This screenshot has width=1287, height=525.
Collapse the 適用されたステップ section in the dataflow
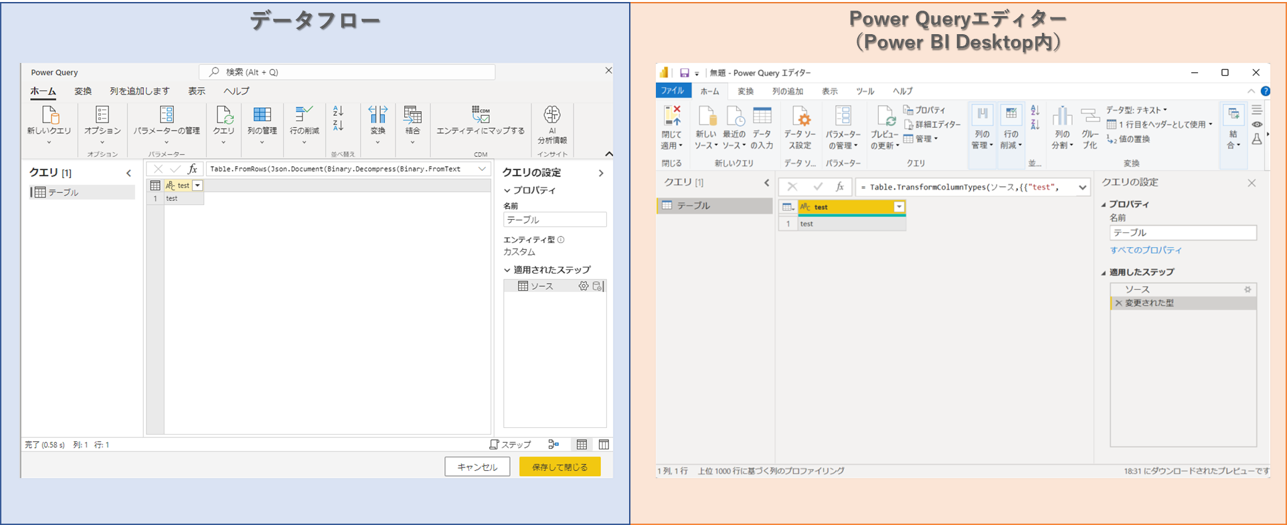pos(507,270)
